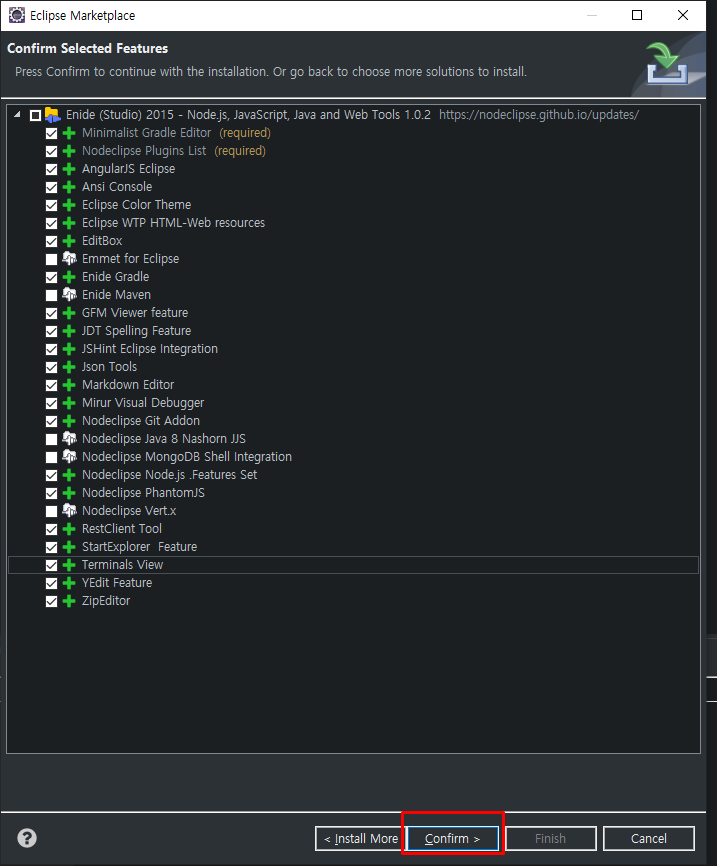Select the Nodeclipse Plugins List row text
Viewport: 717px width, 866px height.
[144, 151]
